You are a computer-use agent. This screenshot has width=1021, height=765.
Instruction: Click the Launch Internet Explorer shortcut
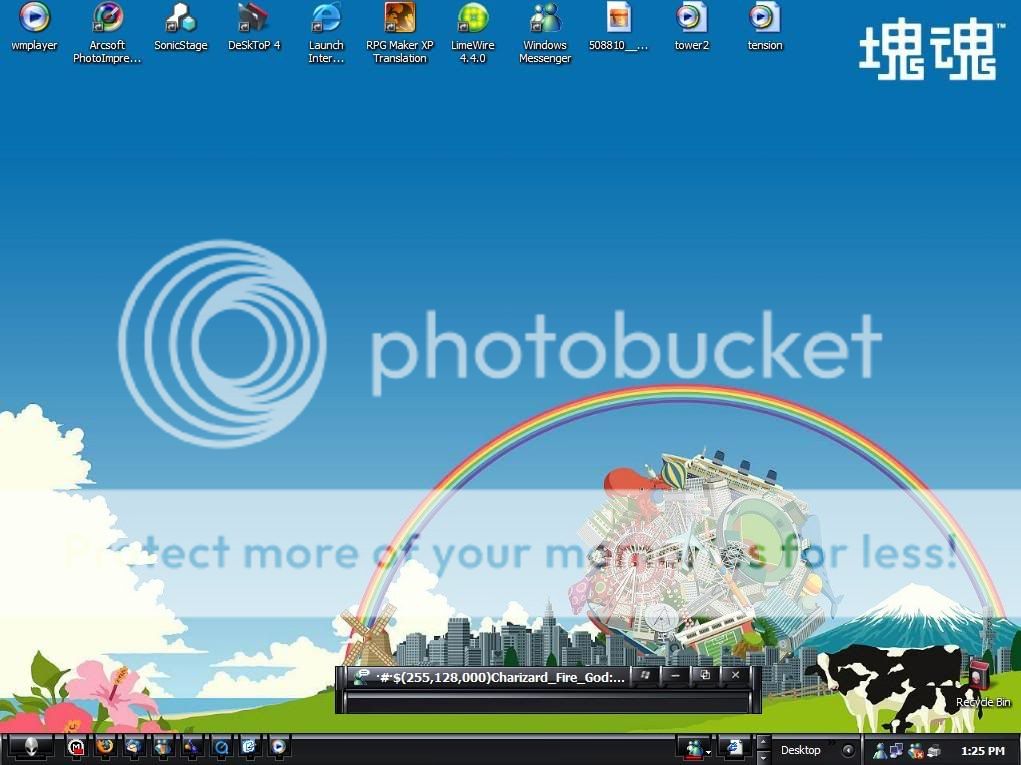326,18
